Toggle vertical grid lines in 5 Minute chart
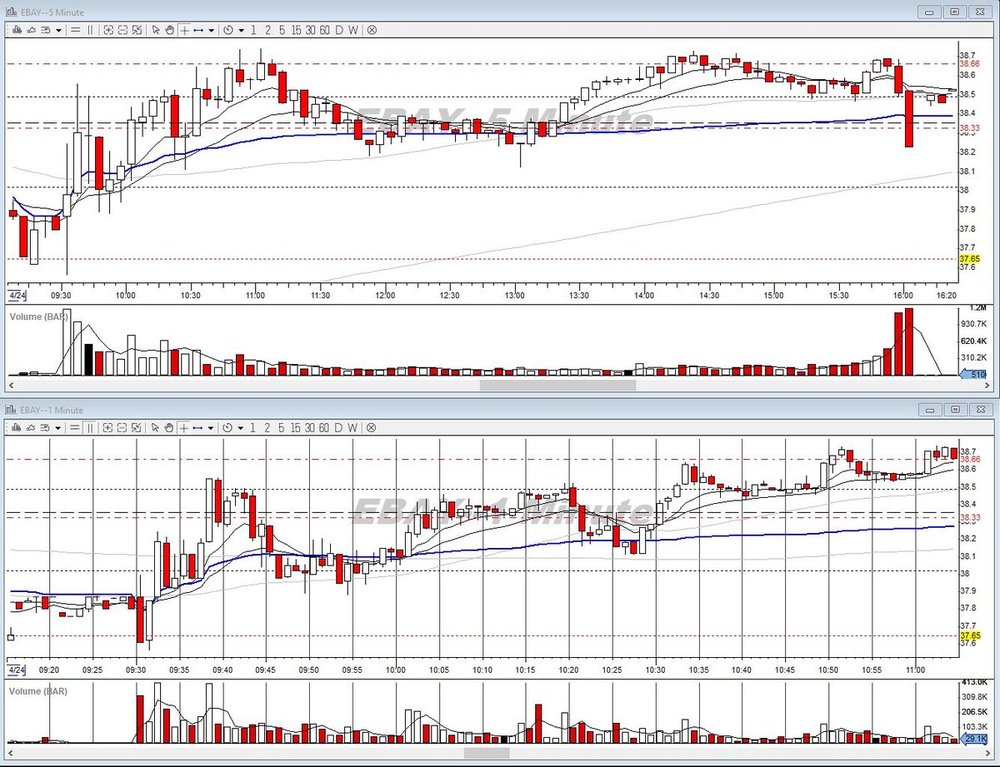This screenshot has width=1000, height=767. click(90, 30)
